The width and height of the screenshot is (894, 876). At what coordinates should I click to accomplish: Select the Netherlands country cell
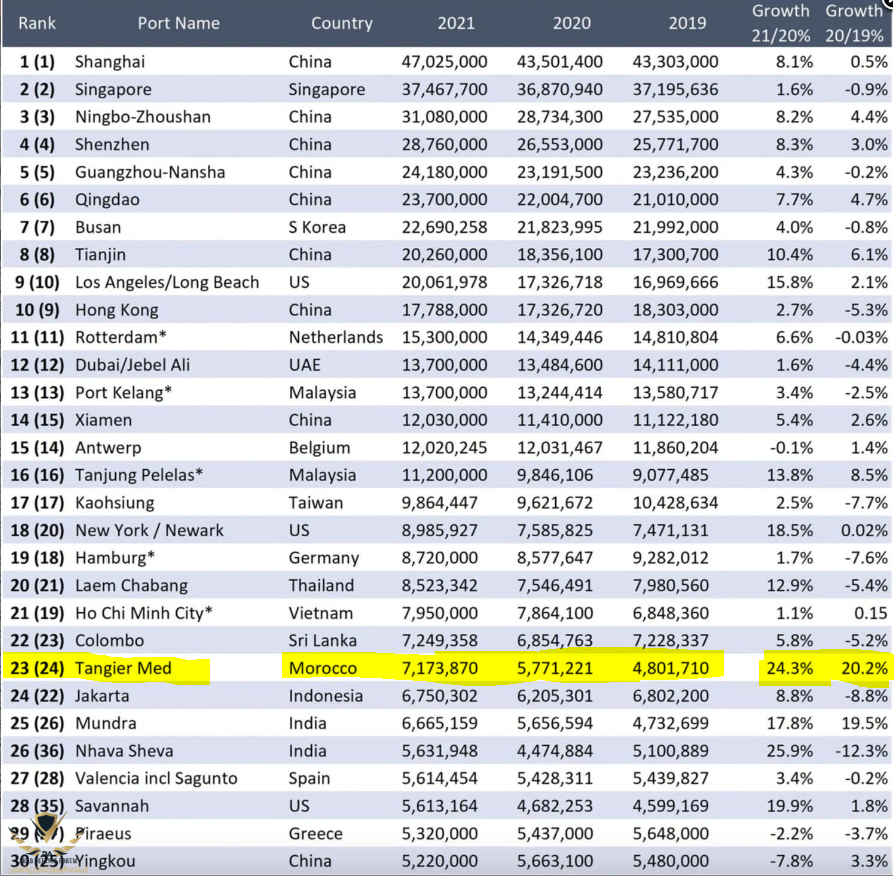[336, 337]
